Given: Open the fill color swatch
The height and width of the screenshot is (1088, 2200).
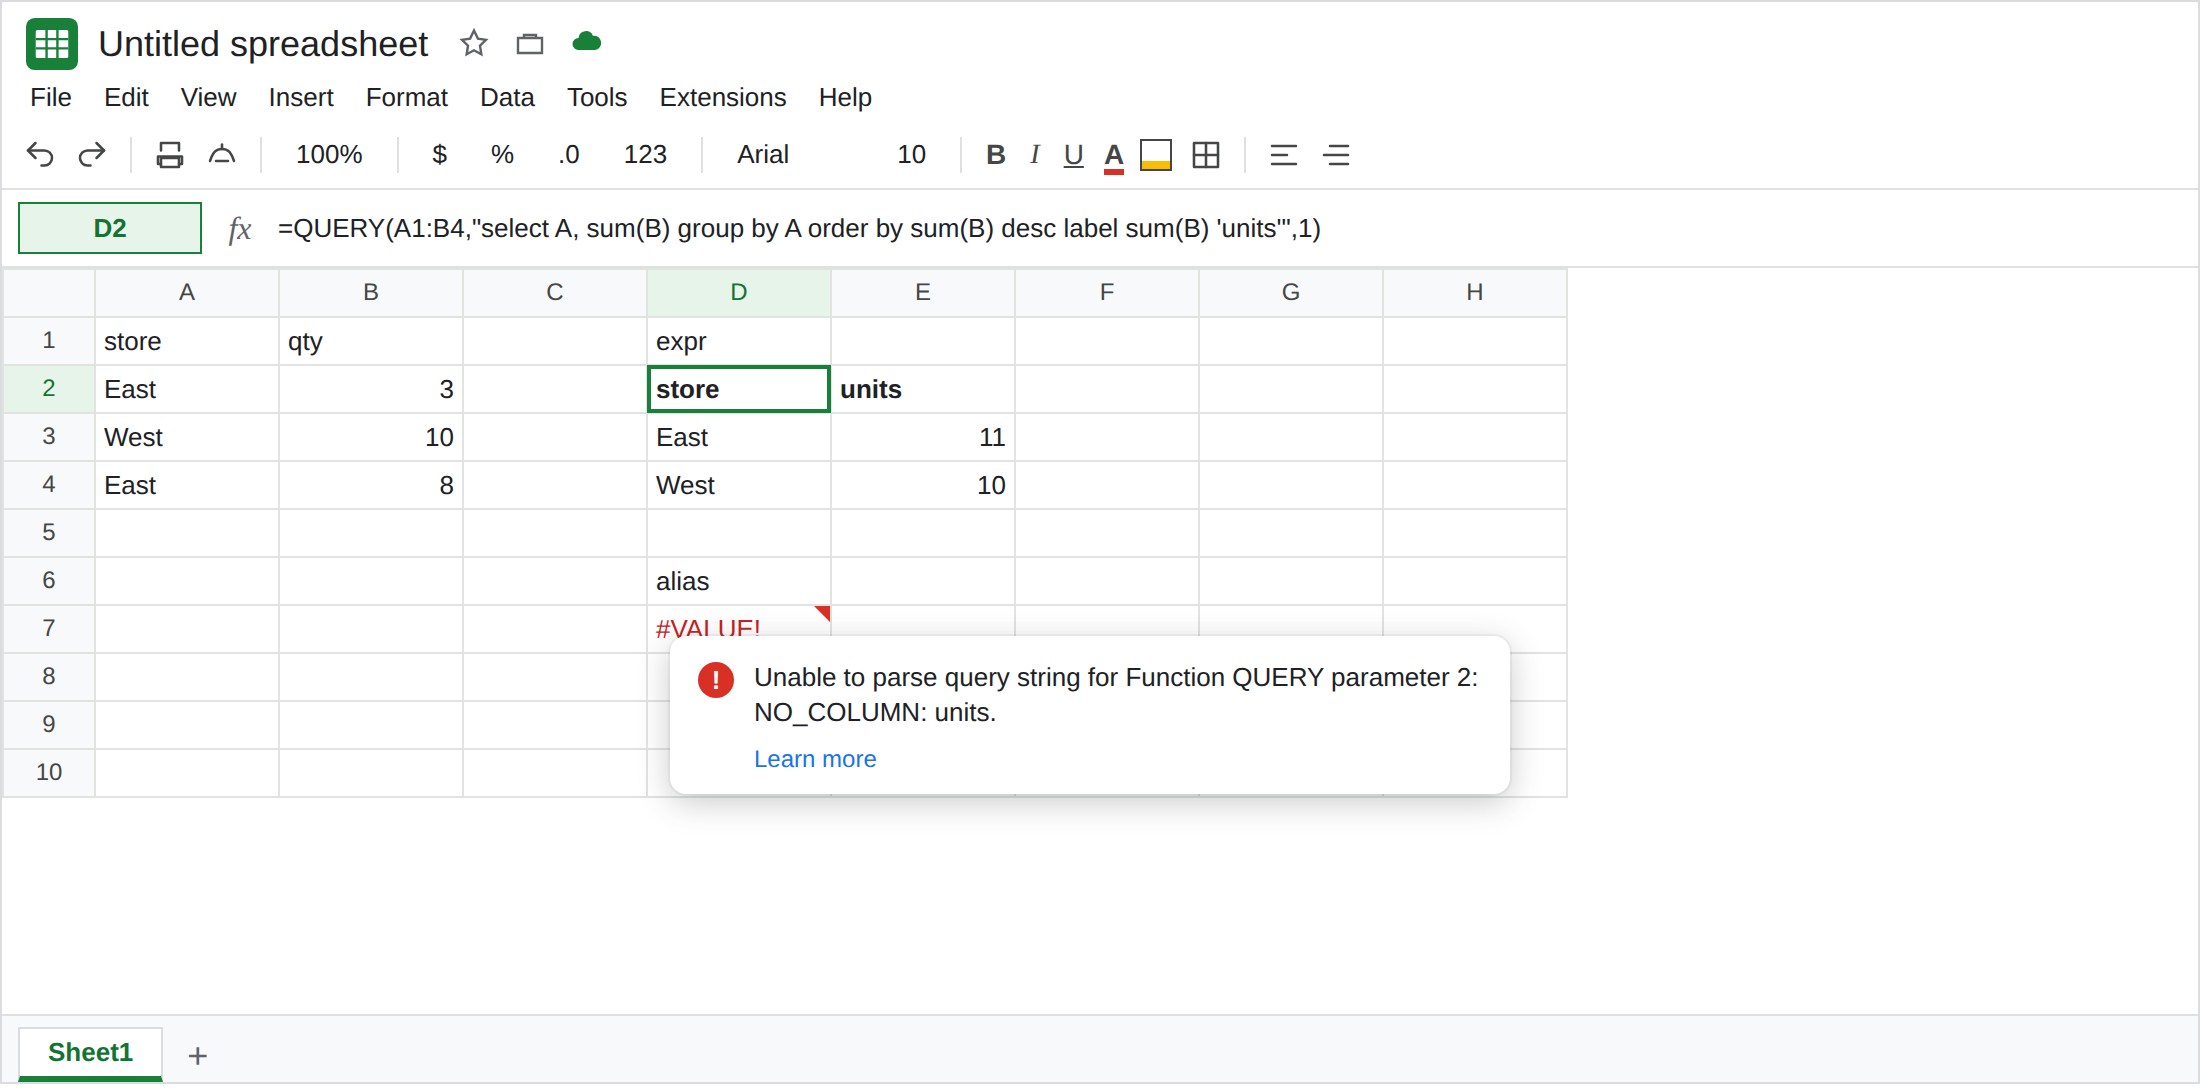Looking at the screenshot, I should [x=1156, y=155].
